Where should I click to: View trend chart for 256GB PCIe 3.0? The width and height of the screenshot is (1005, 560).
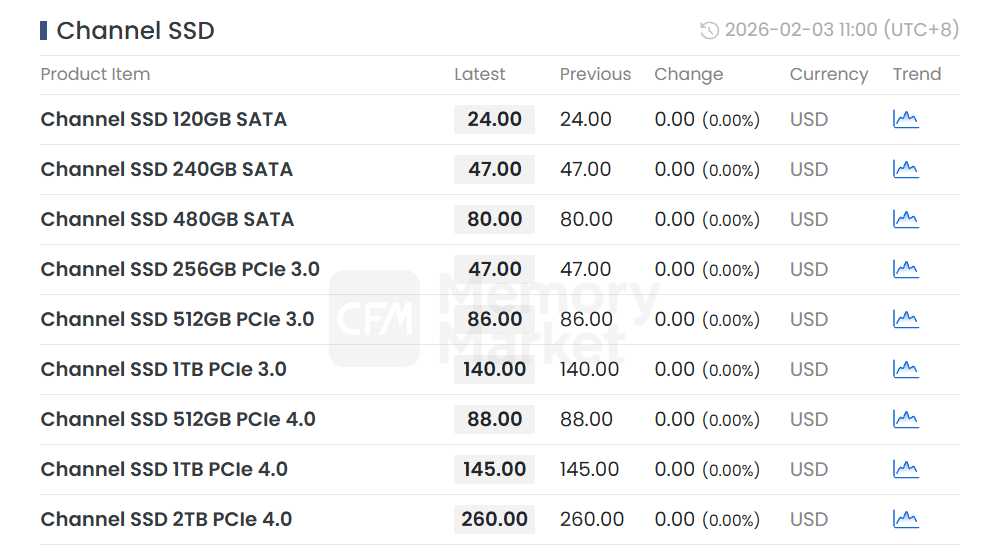point(905,270)
